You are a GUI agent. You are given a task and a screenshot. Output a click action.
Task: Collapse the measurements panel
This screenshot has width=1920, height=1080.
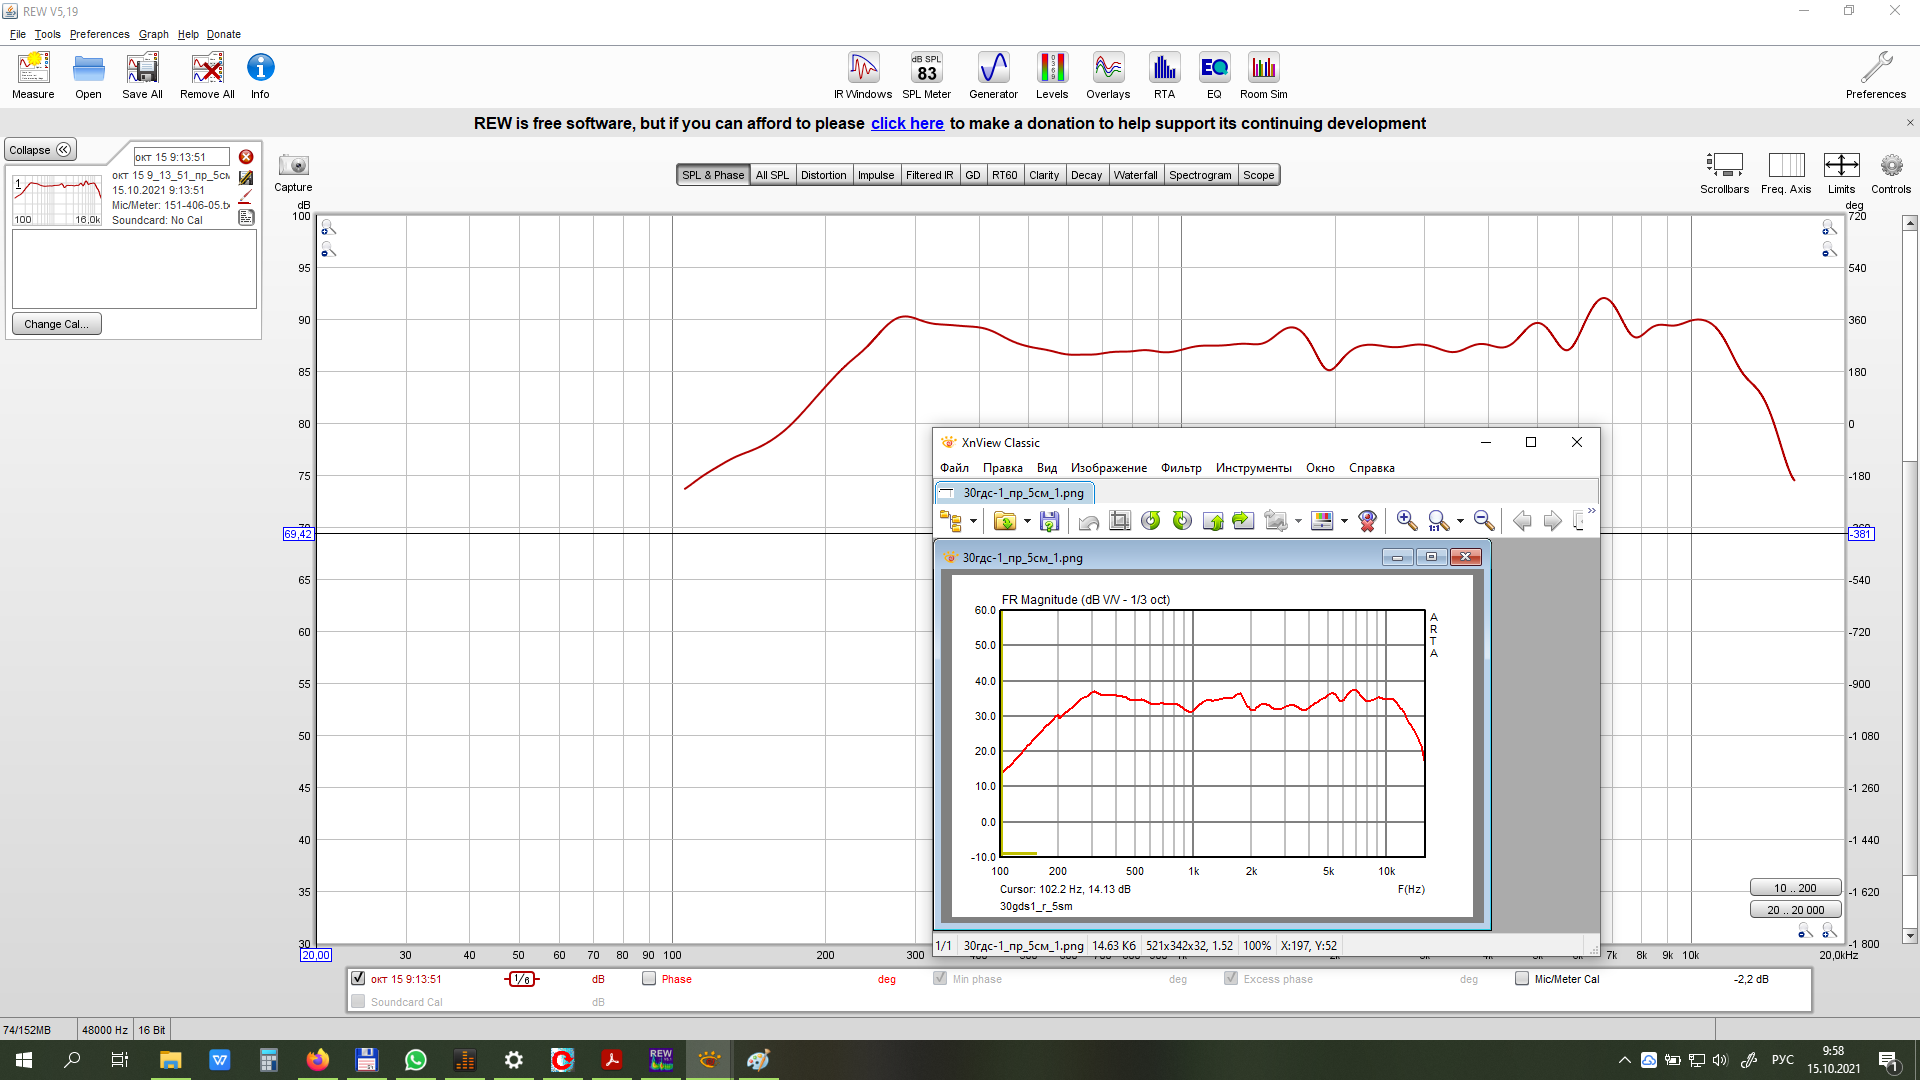click(41, 150)
